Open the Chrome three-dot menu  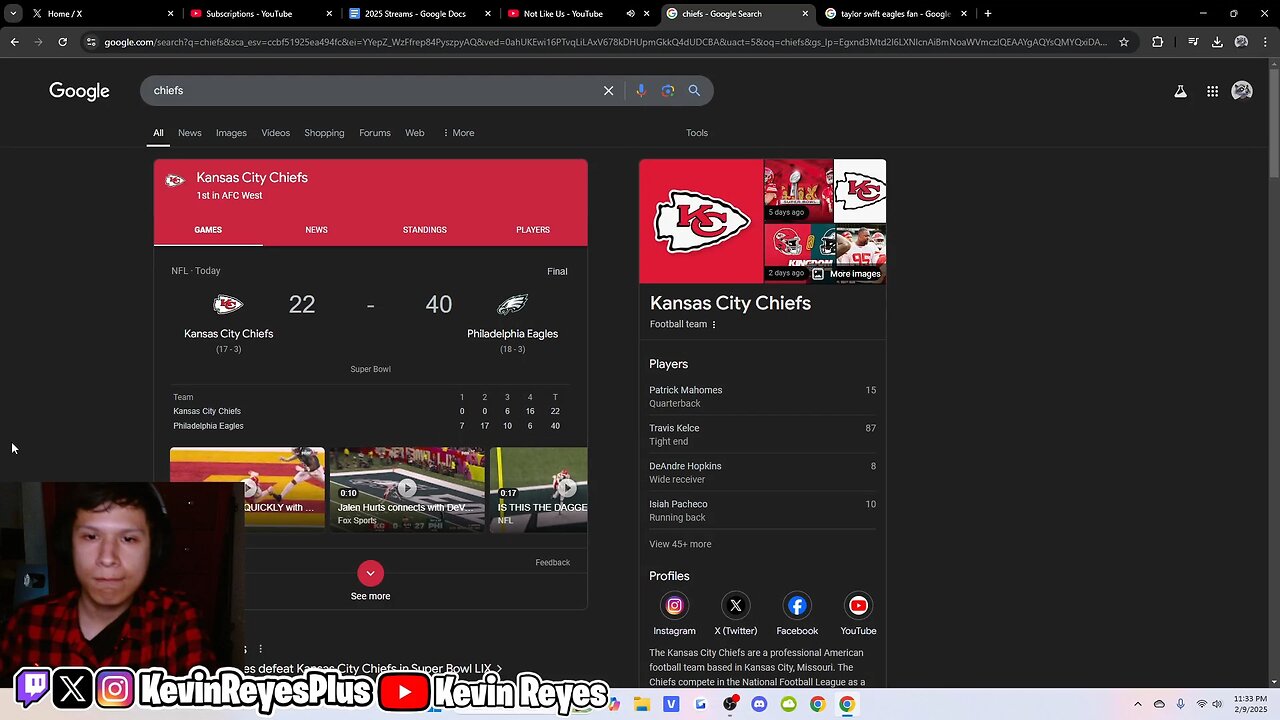1265,42
